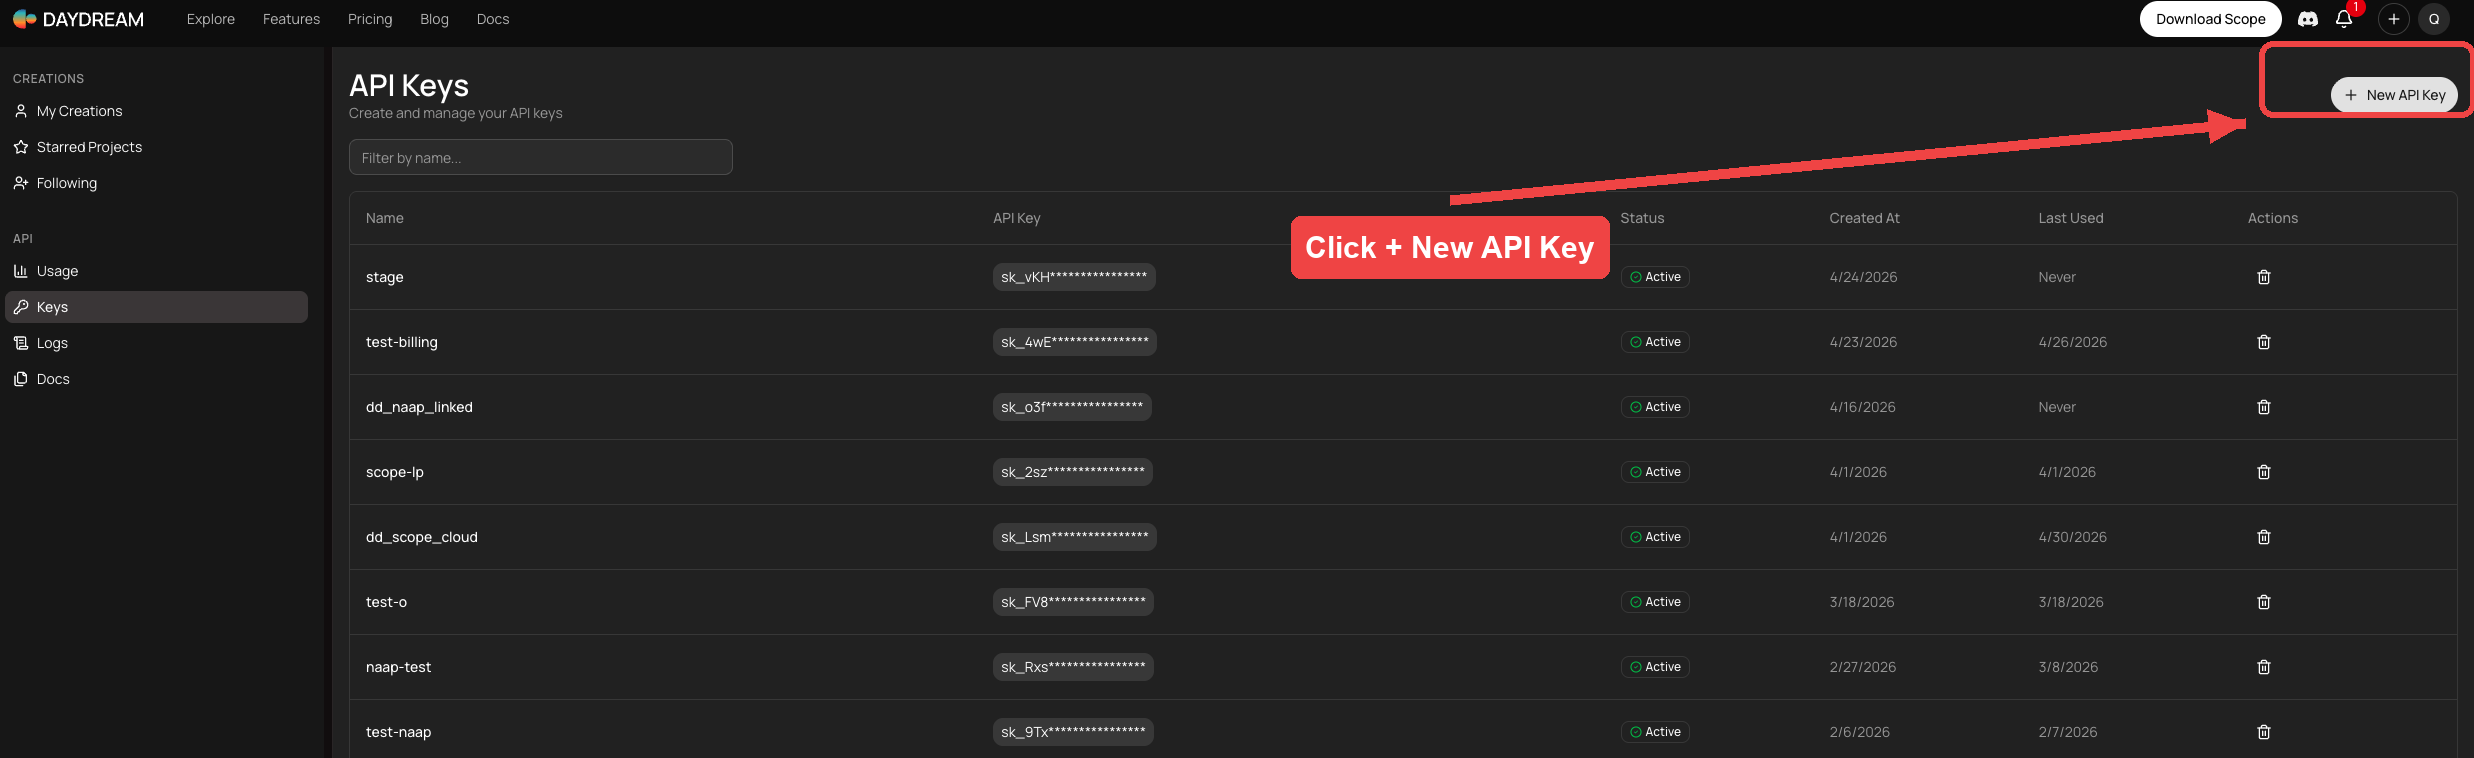Click Download Scope button
This screenshot has width=2474, height=758.
tap(2211, 19)
